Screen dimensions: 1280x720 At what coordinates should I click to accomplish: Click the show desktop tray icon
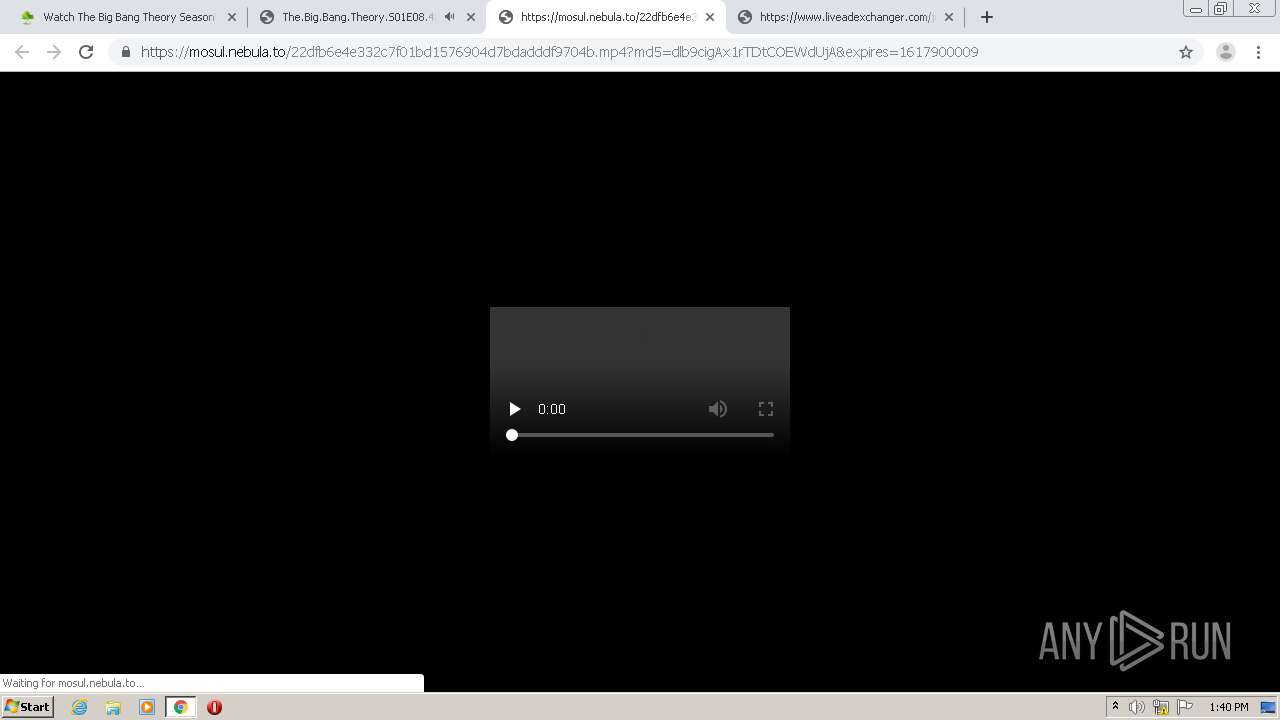click(x=1268, y=707)
